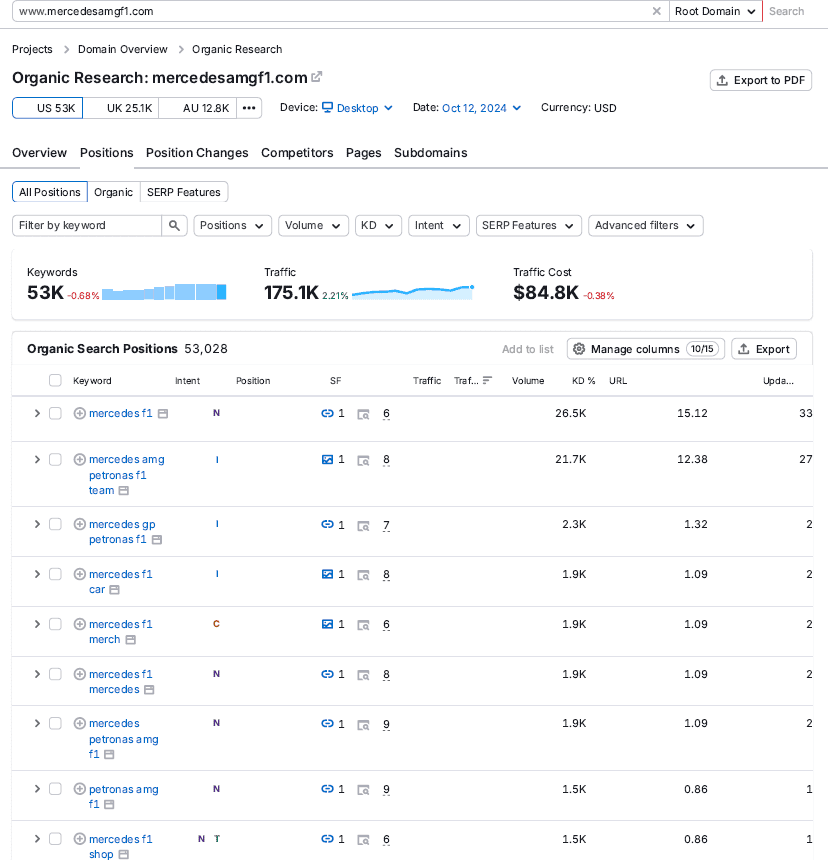Open Domain Overview breadcrumb link

(123, 49)
